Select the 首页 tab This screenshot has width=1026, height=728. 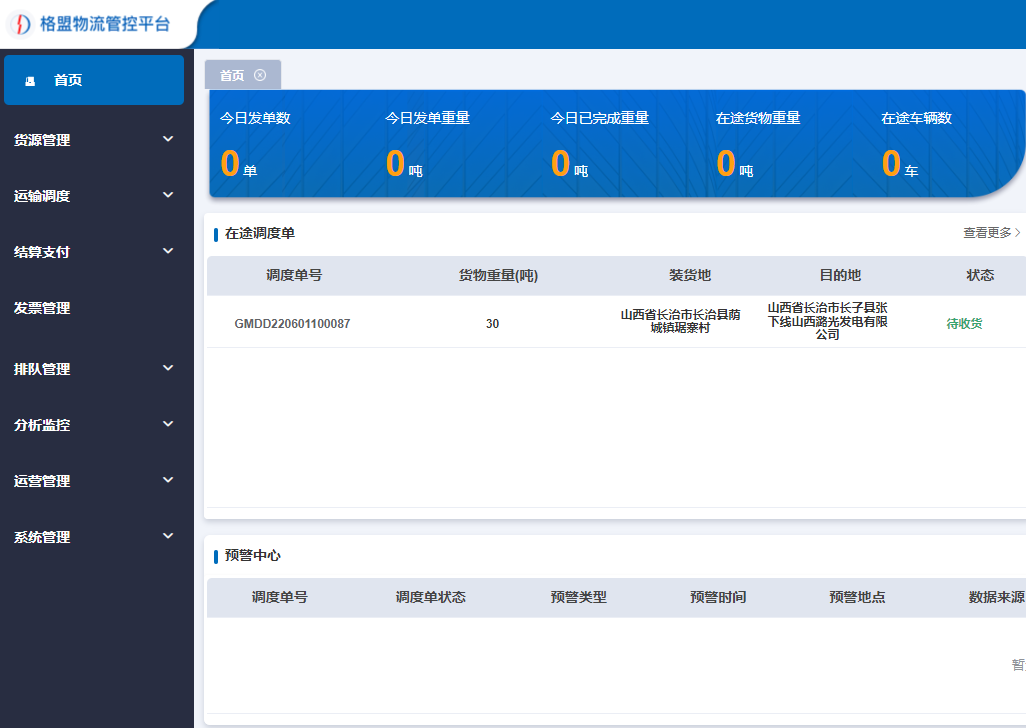tap(232, 75)
